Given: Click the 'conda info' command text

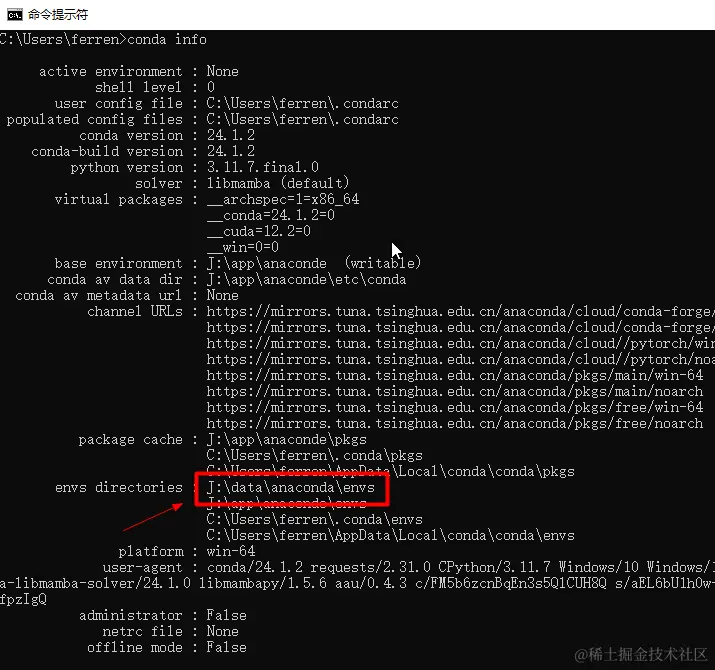Looking at the screenshot, I should (x=167, y=40).
